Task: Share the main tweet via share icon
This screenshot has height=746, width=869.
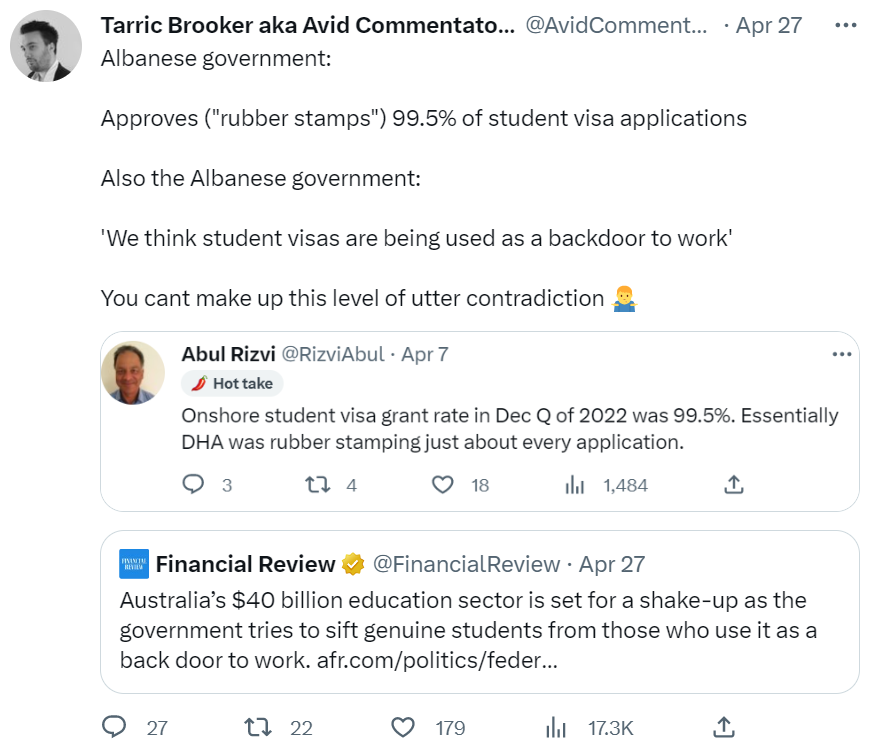Action: pyautogui.click(x=727, y=727)
